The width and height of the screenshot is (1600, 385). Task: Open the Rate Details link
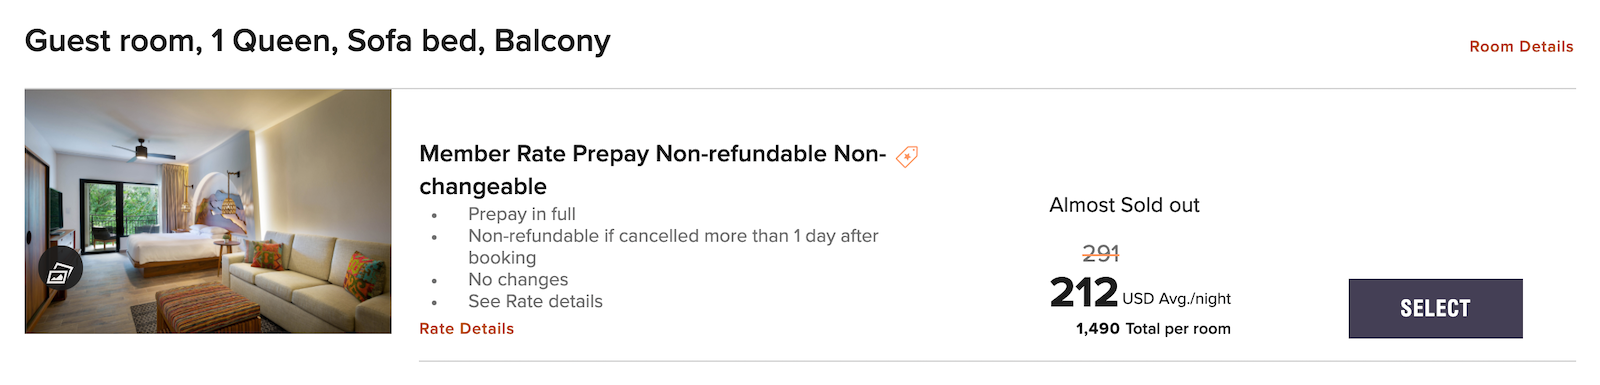[x=466, y=329]
